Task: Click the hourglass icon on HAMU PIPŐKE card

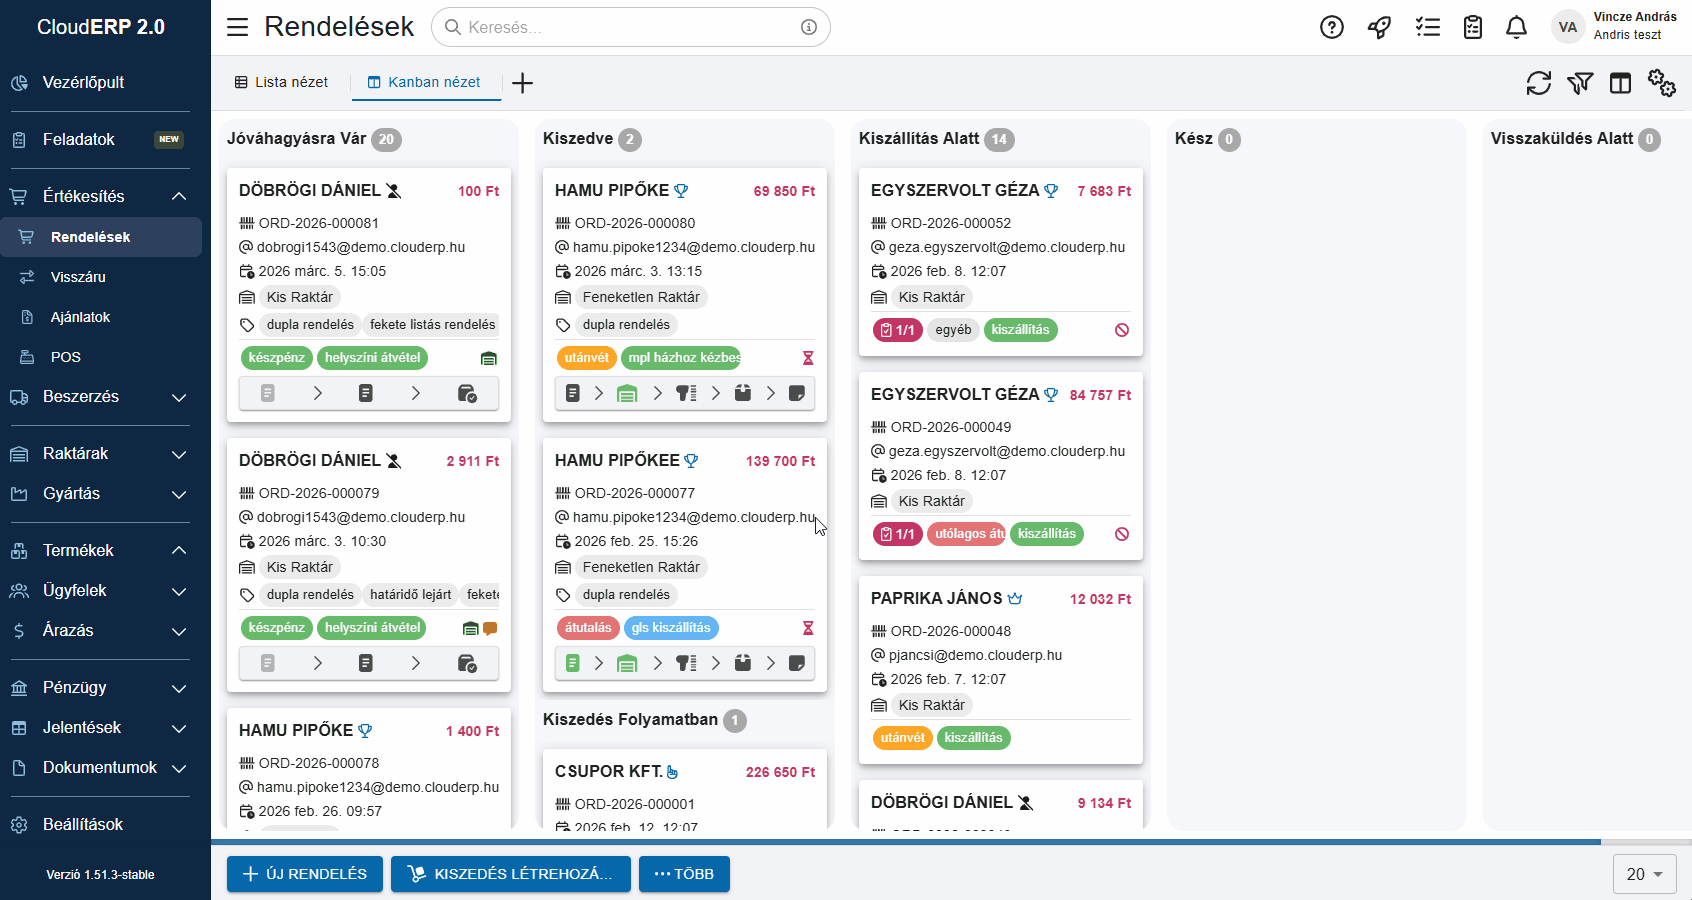Action: [x=808, y=357]
